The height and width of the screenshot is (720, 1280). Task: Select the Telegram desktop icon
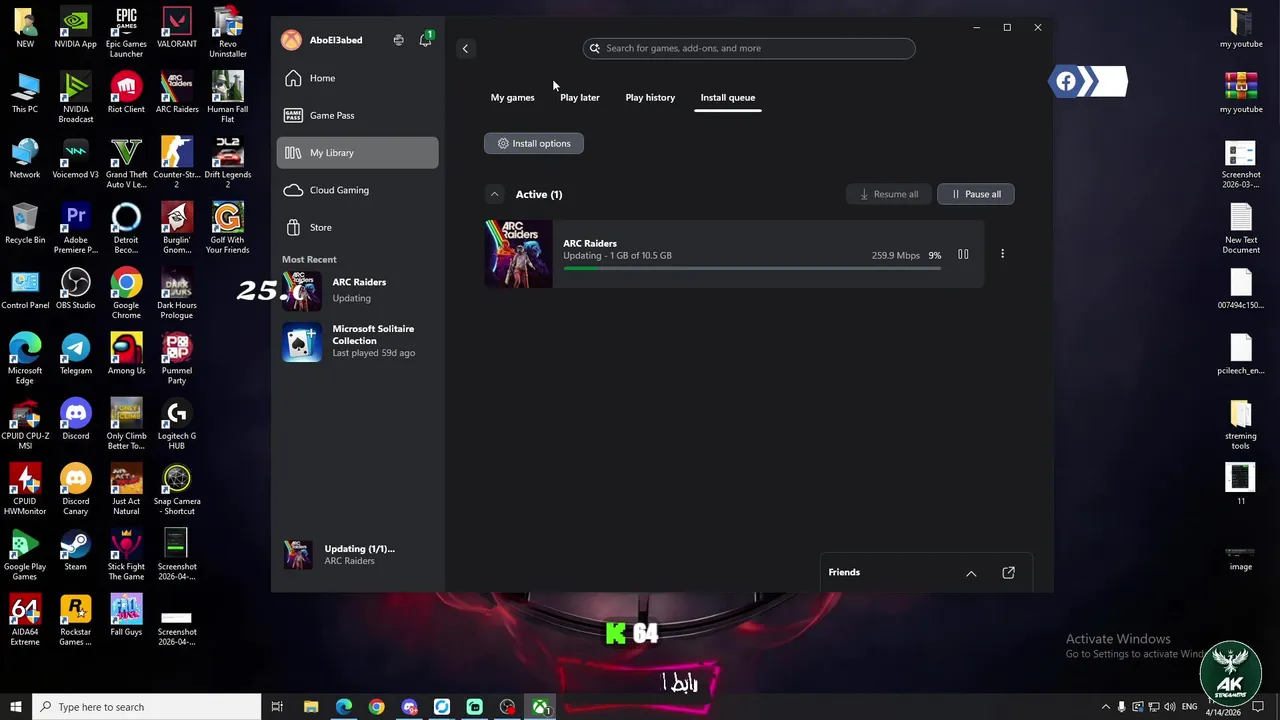pyautogui.click(x=75, y=355)
